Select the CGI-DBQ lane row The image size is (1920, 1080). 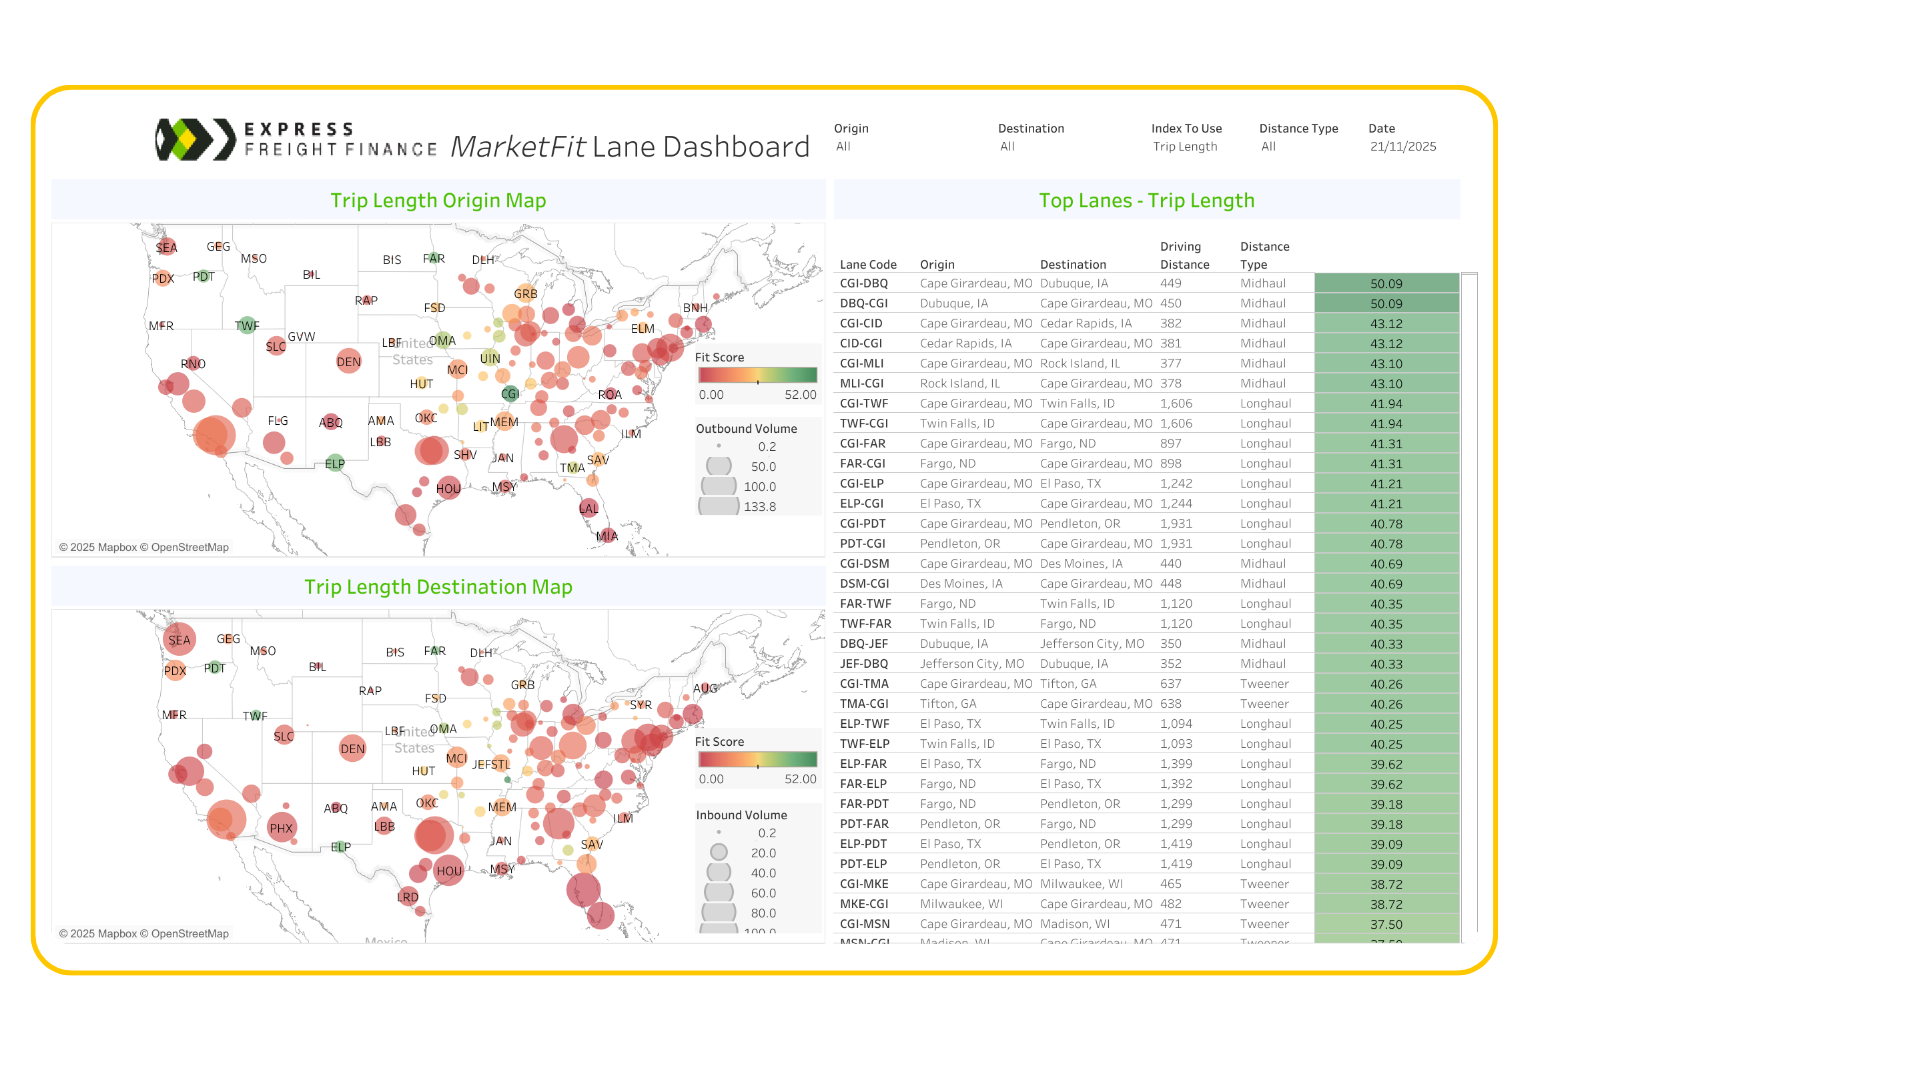coord(864,284)
